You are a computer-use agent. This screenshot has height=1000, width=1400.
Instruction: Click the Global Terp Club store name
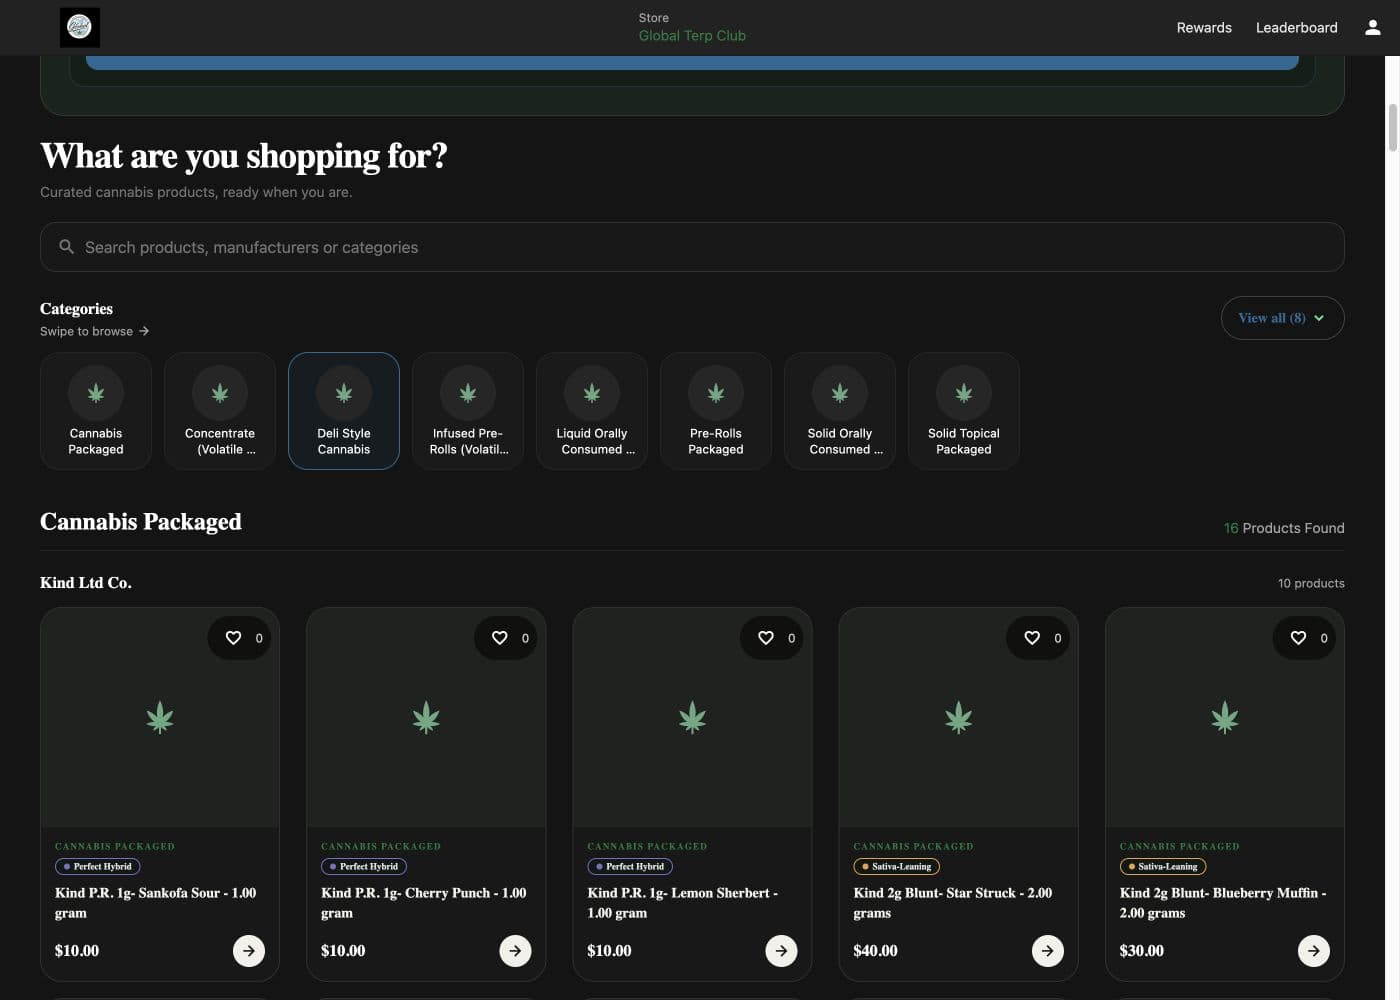click(x=692, y=36)
